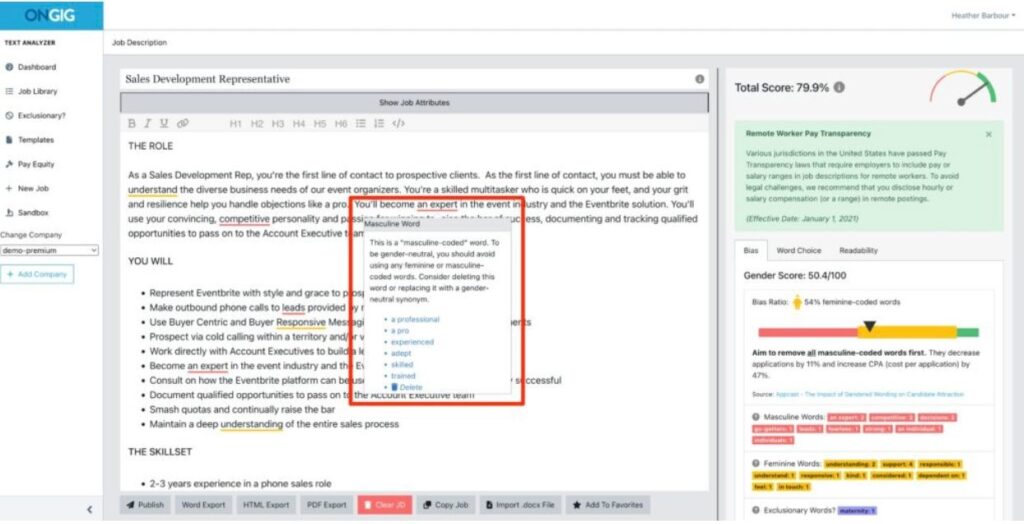Click the underlined word 'leads' in the bullet list
The height and width of the screenshot is (524, 1024).
coord(293,307)
